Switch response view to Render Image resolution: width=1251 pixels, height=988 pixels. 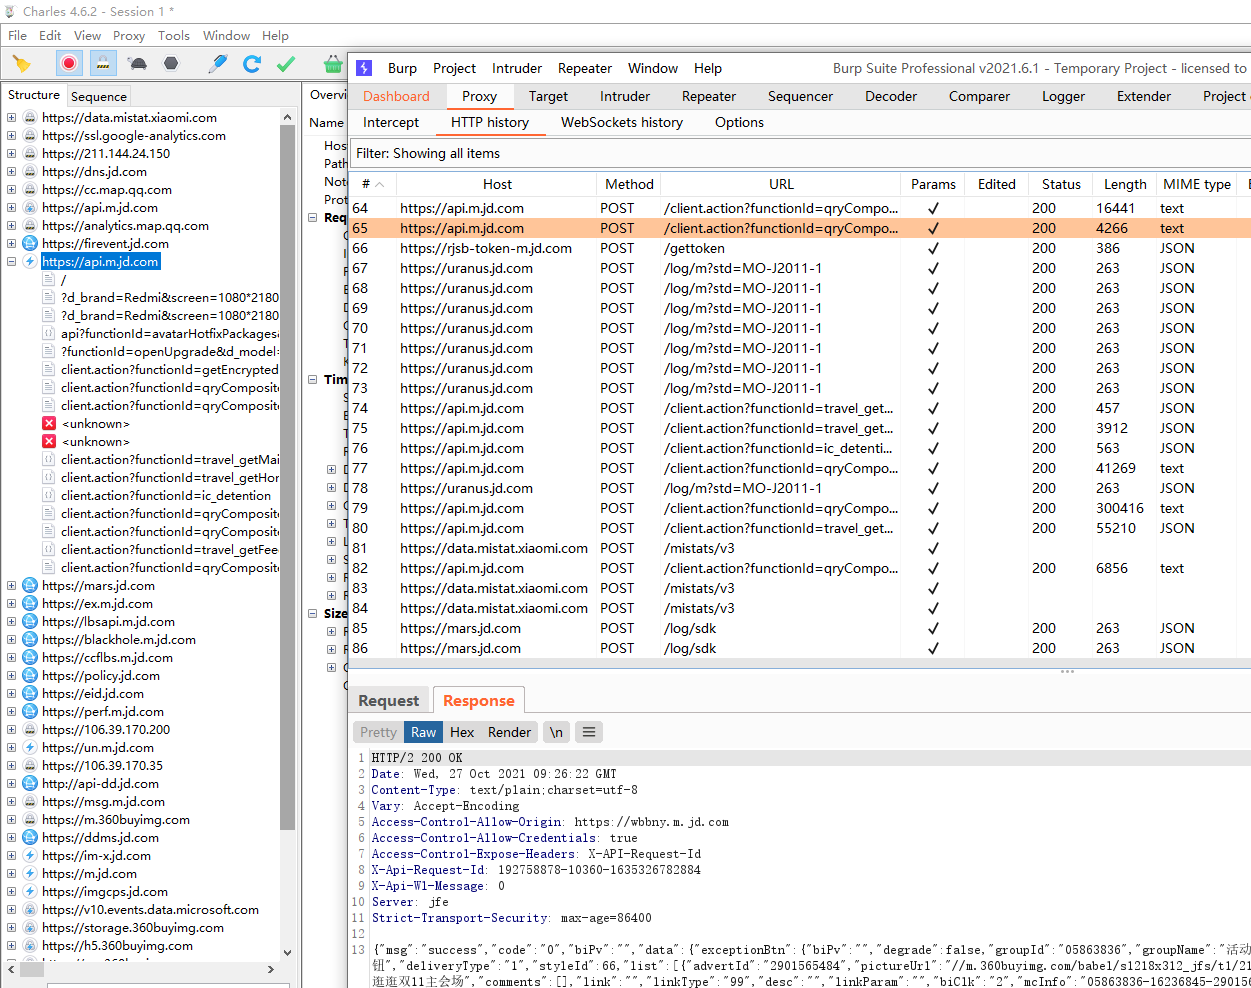[509, 732]
